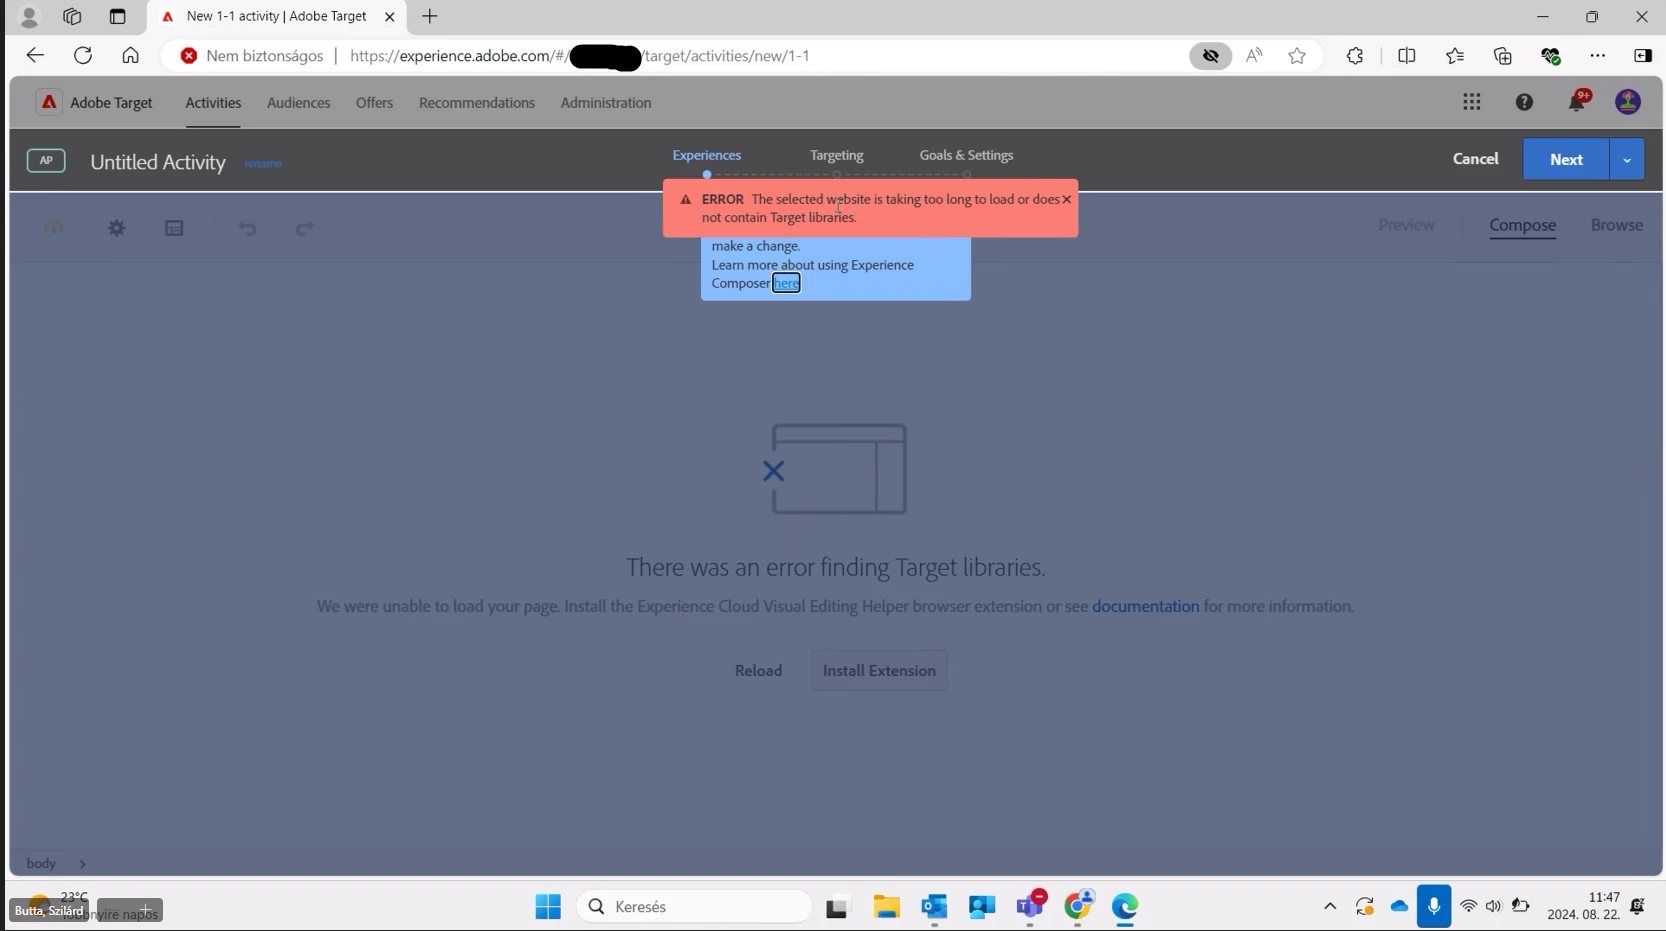Switch to Compose mode
1666x931 pixels.
click(1522, 226)
